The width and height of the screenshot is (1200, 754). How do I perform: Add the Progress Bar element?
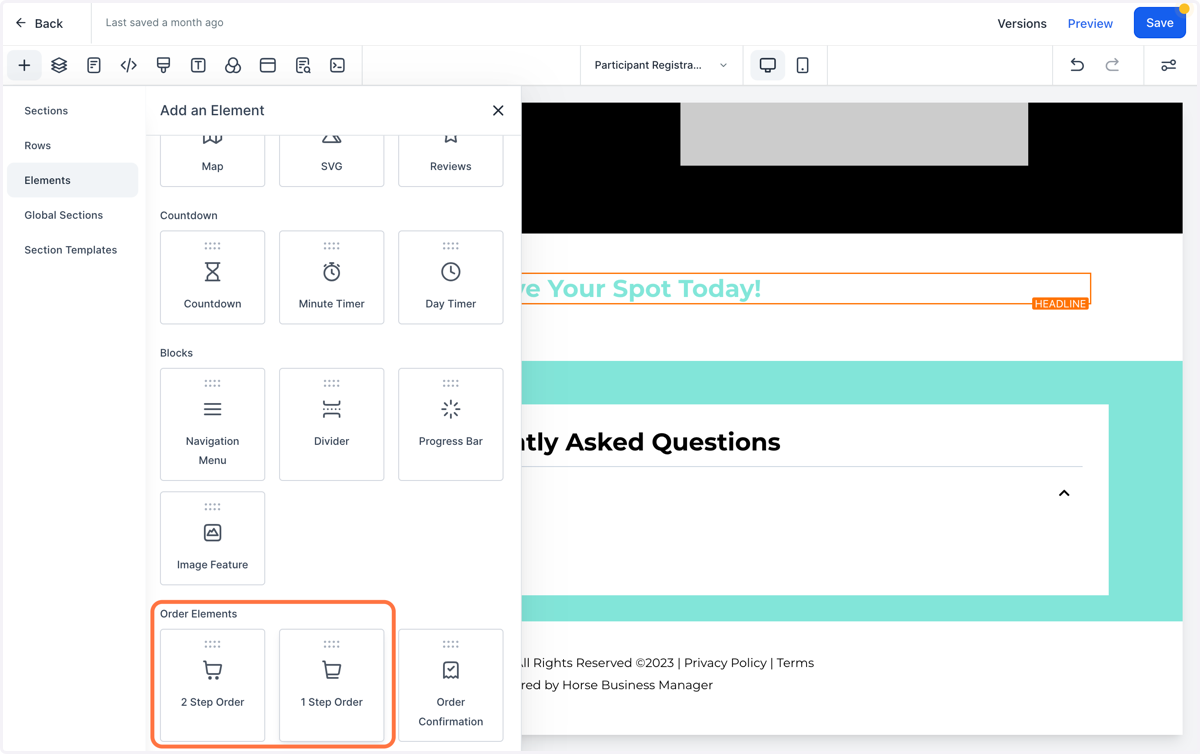point(451,424)
